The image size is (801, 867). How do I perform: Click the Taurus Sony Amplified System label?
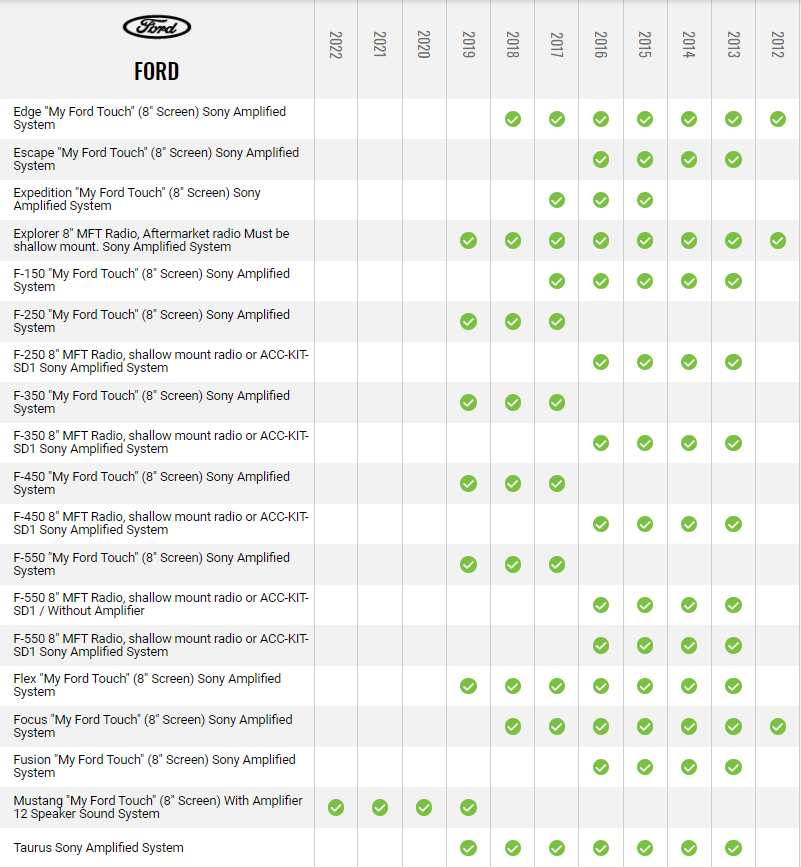[x=98, y=848]
